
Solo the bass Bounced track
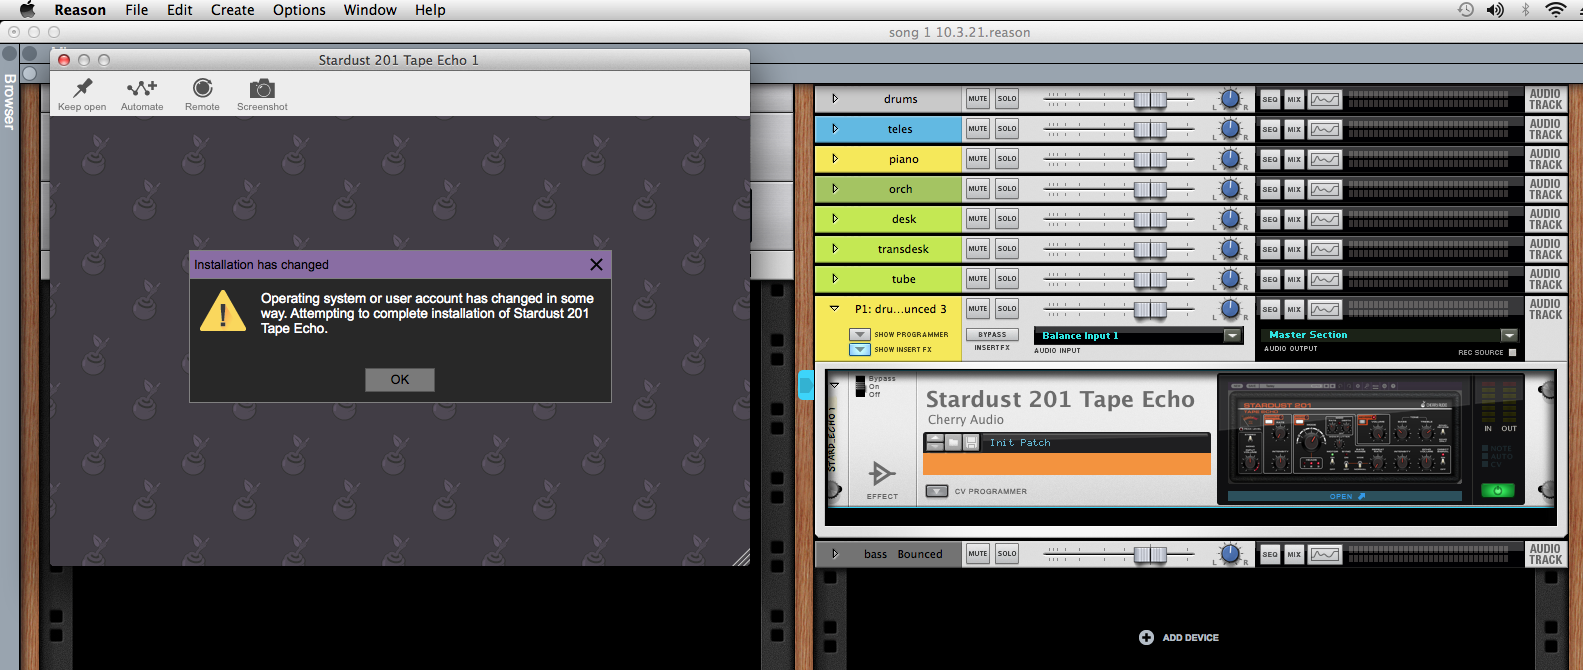point(1007,554)
